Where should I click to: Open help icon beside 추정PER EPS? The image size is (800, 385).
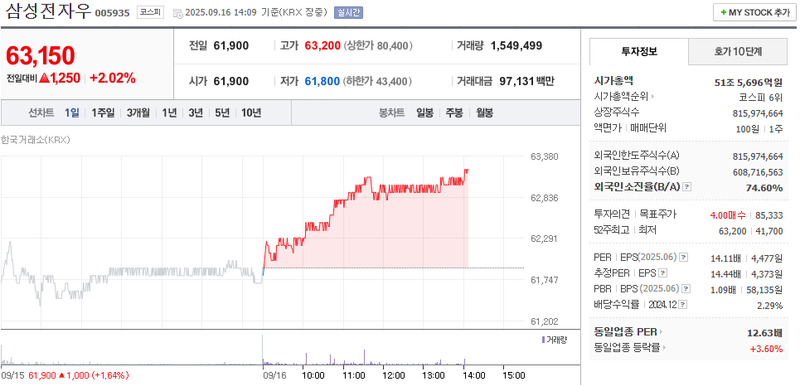pyautogui.click(x=662, y=273)
